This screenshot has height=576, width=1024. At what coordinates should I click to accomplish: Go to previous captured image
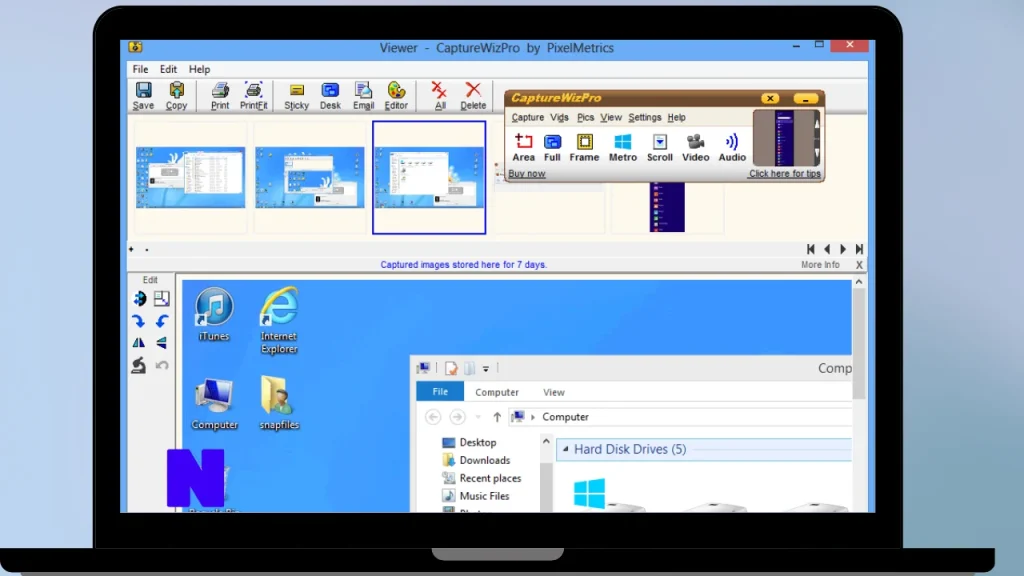pyautogui.click(x=827, y=249)
